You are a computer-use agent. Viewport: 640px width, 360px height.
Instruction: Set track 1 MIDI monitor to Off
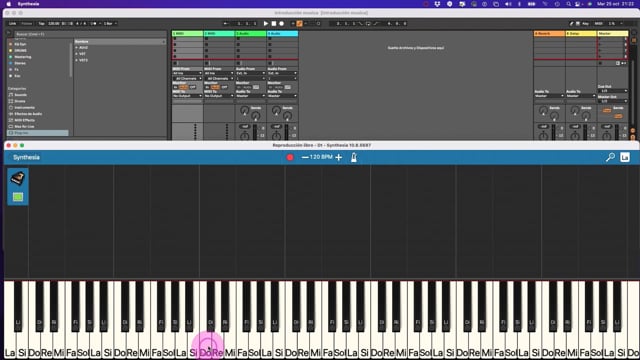coord(193,87)
